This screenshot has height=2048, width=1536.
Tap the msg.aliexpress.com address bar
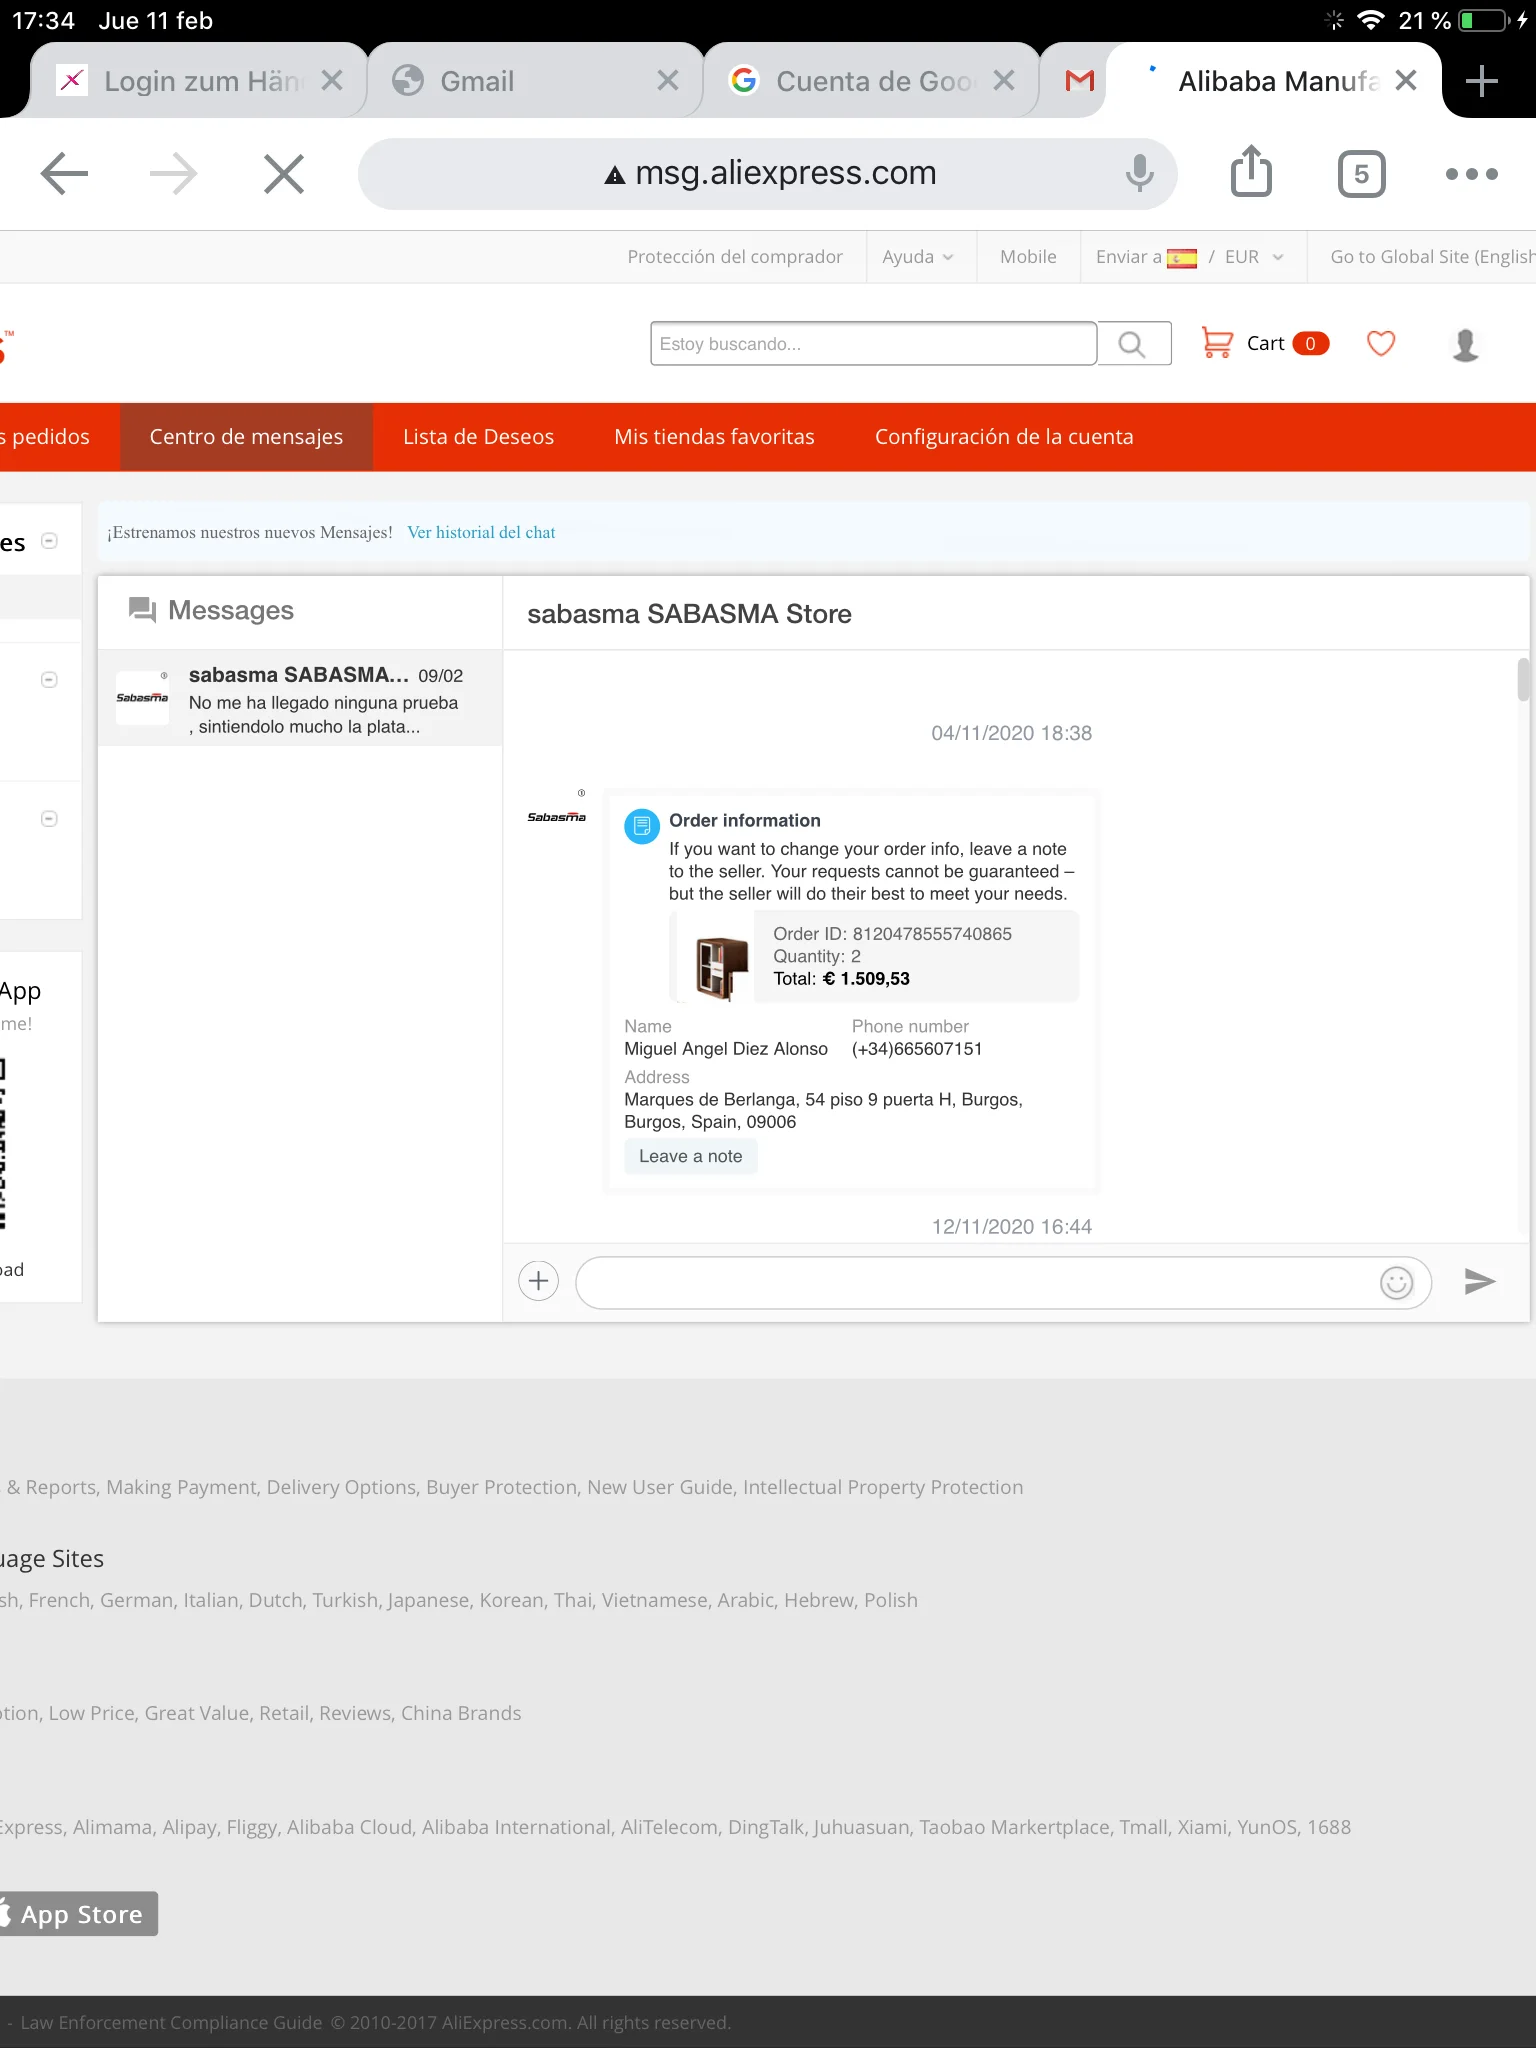click(x=767, y=174)
